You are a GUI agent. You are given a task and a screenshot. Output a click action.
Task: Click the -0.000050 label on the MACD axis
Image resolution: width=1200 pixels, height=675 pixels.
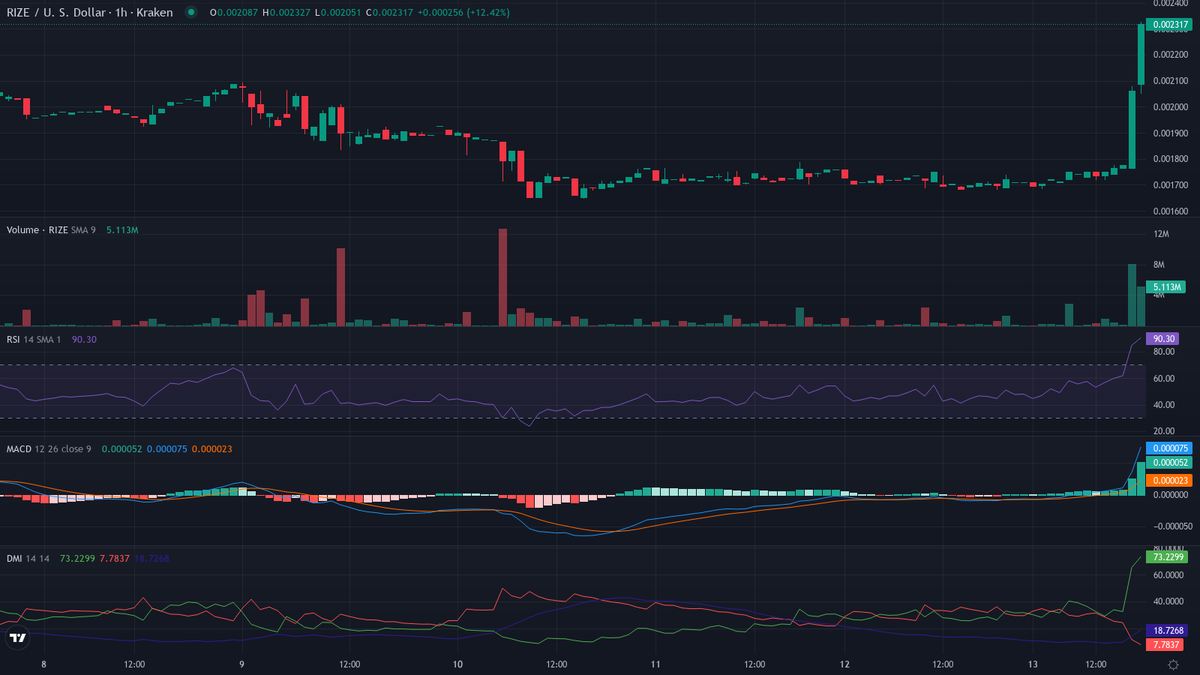pos(1171,526)
